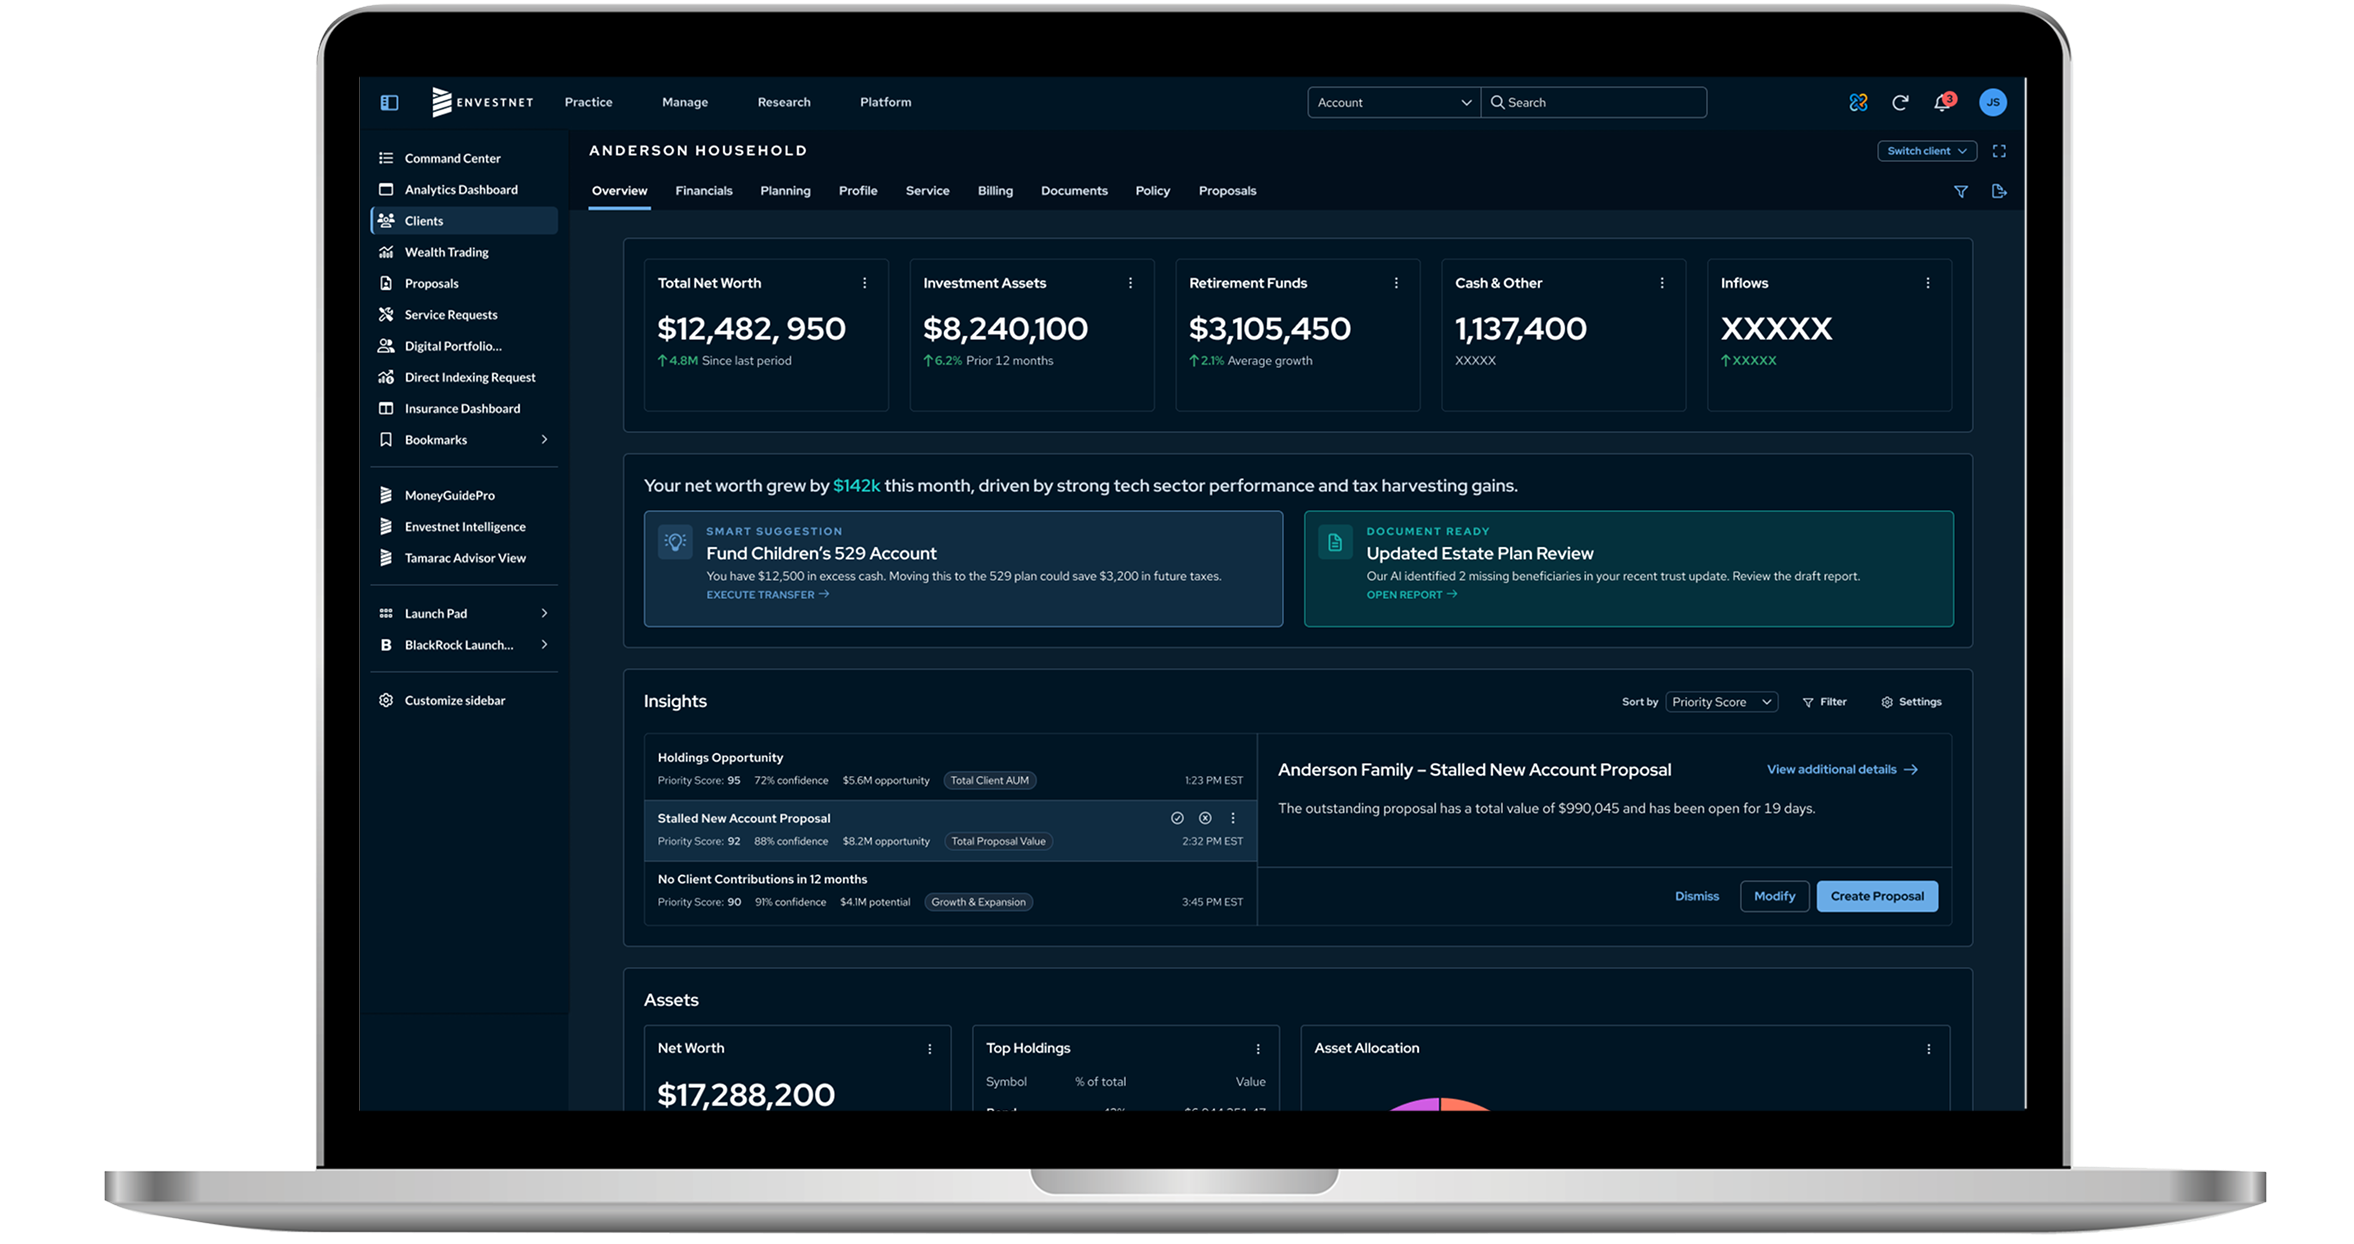
Task: Open the Switch client dropdown
Action: 1927,151
